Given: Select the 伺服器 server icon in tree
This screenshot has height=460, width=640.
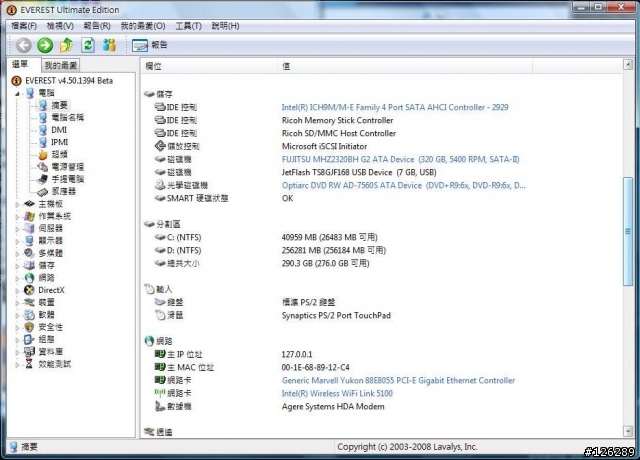Looking at the screenshot, I should (x=29, y=228).
